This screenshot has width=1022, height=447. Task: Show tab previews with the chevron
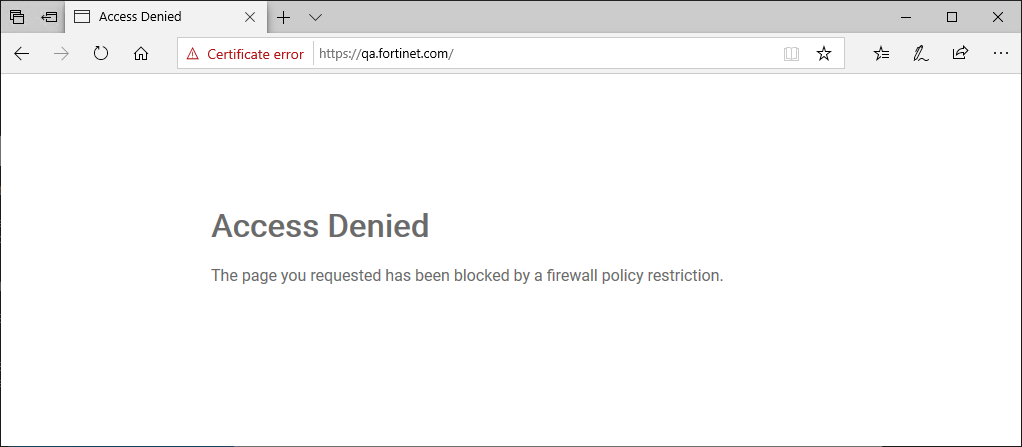click(x=315, y=17)
